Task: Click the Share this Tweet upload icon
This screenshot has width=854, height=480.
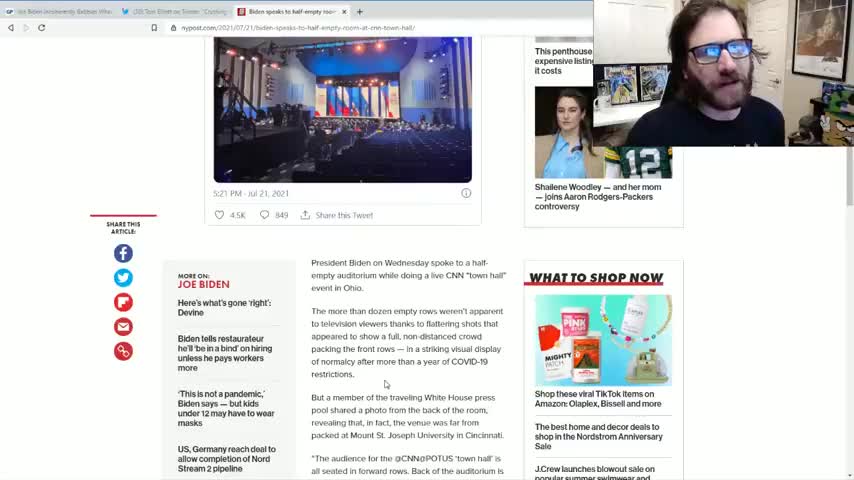Action: click(305, 215)
